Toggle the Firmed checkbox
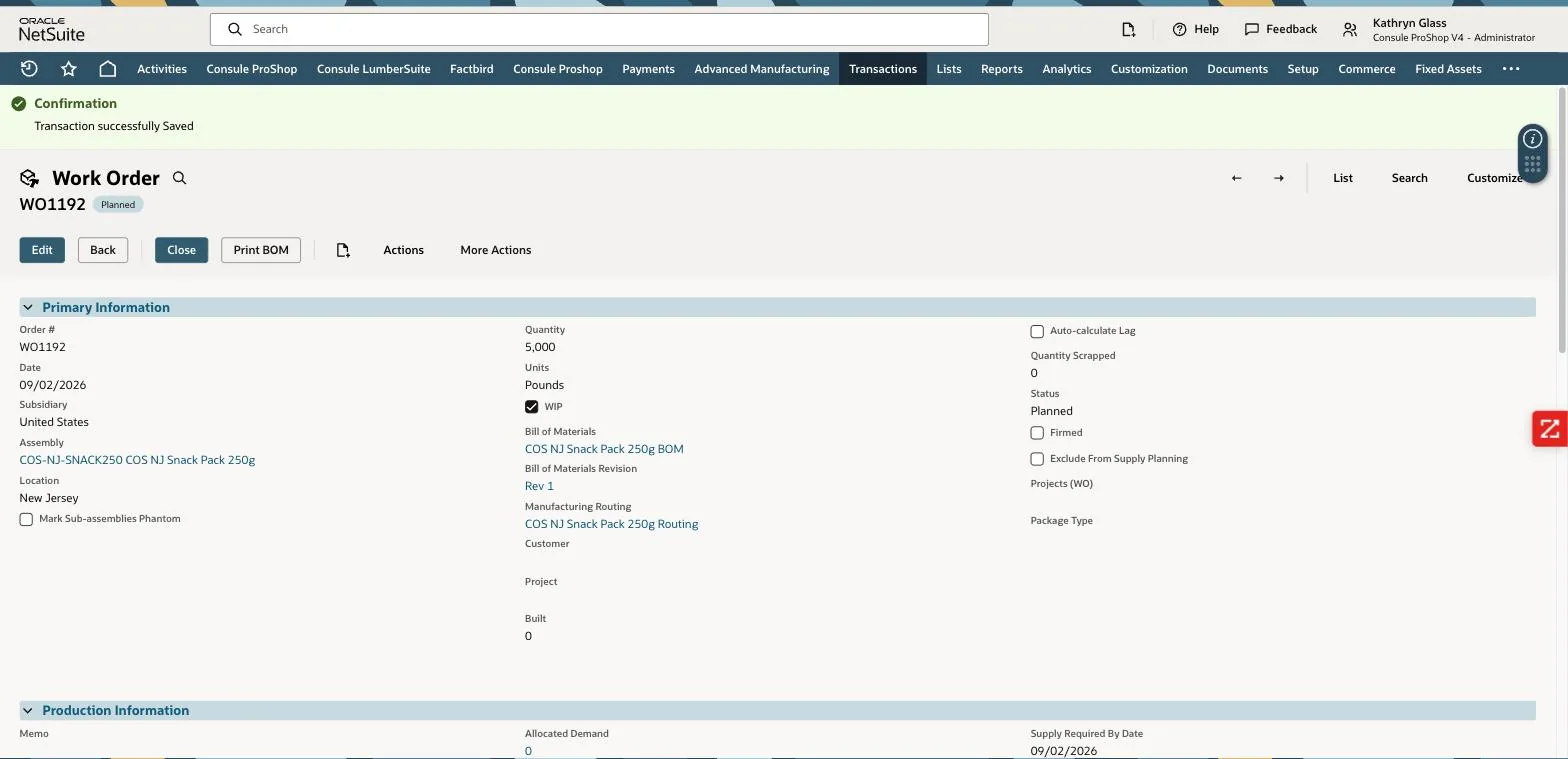The image size is (1568, 759). click(x=1037, y=433)
